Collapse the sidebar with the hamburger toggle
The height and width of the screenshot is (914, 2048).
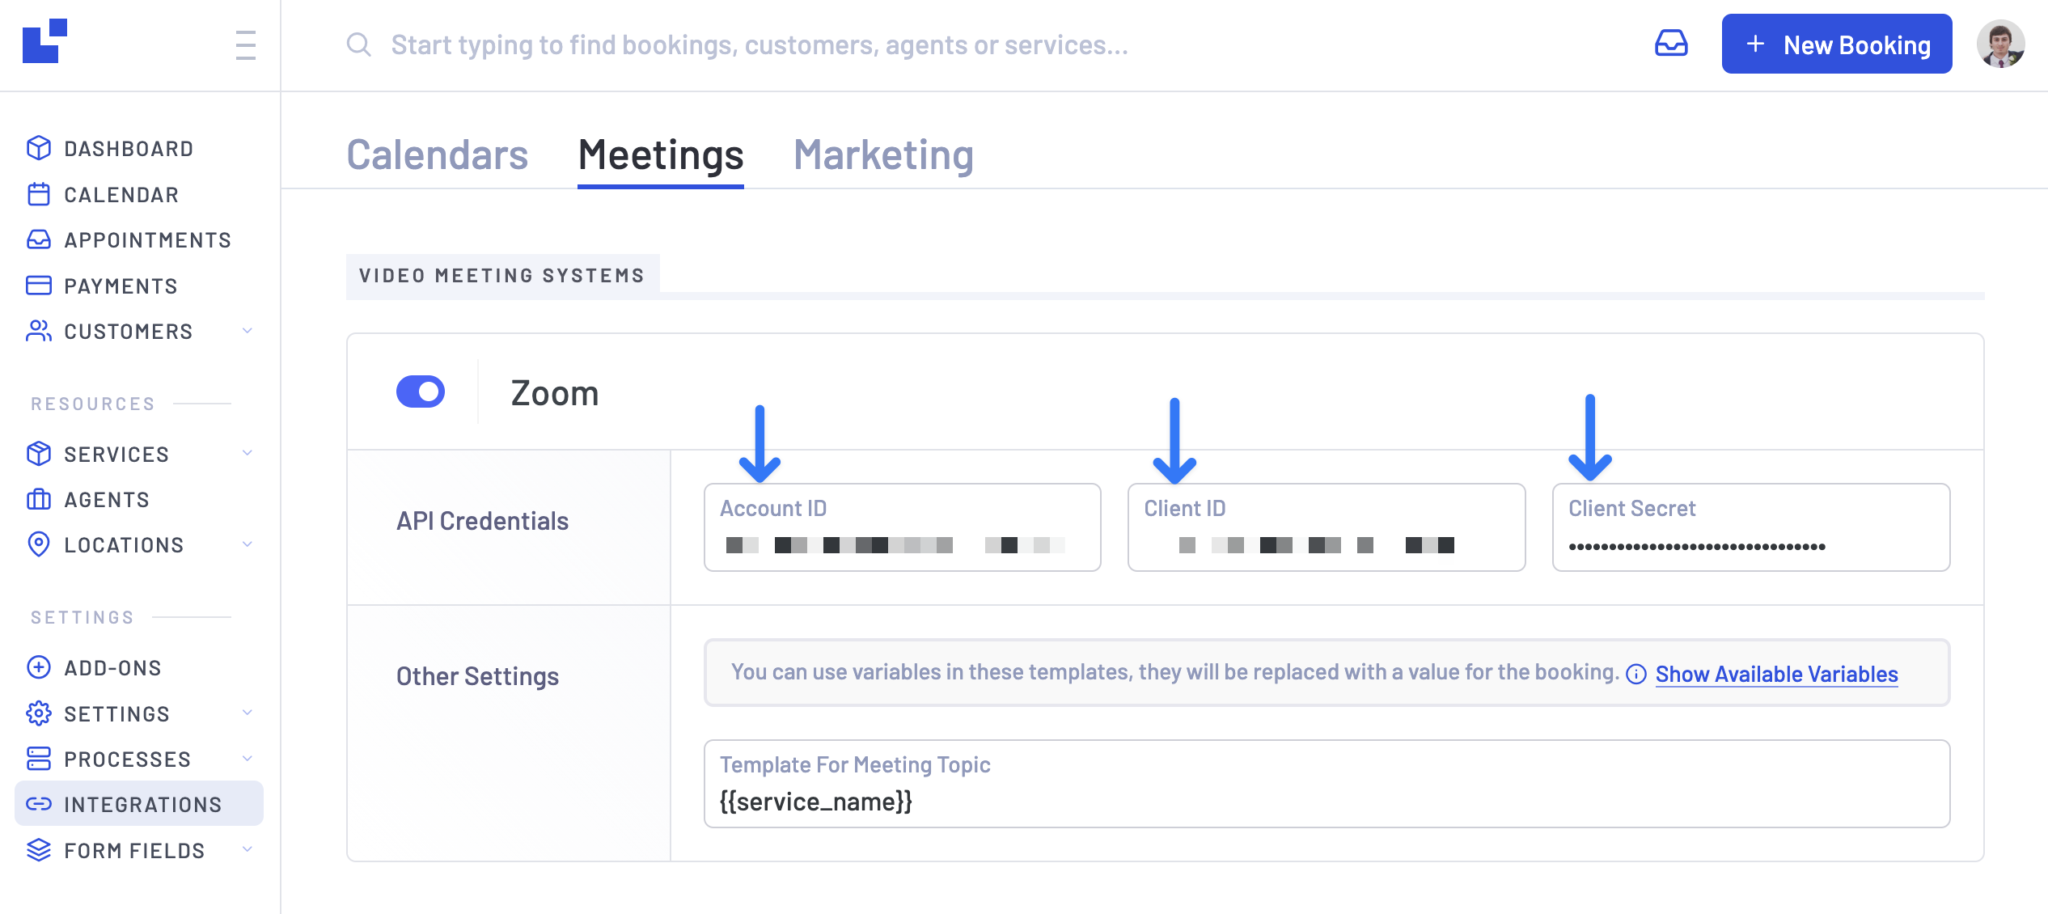[x=245, y=45]
